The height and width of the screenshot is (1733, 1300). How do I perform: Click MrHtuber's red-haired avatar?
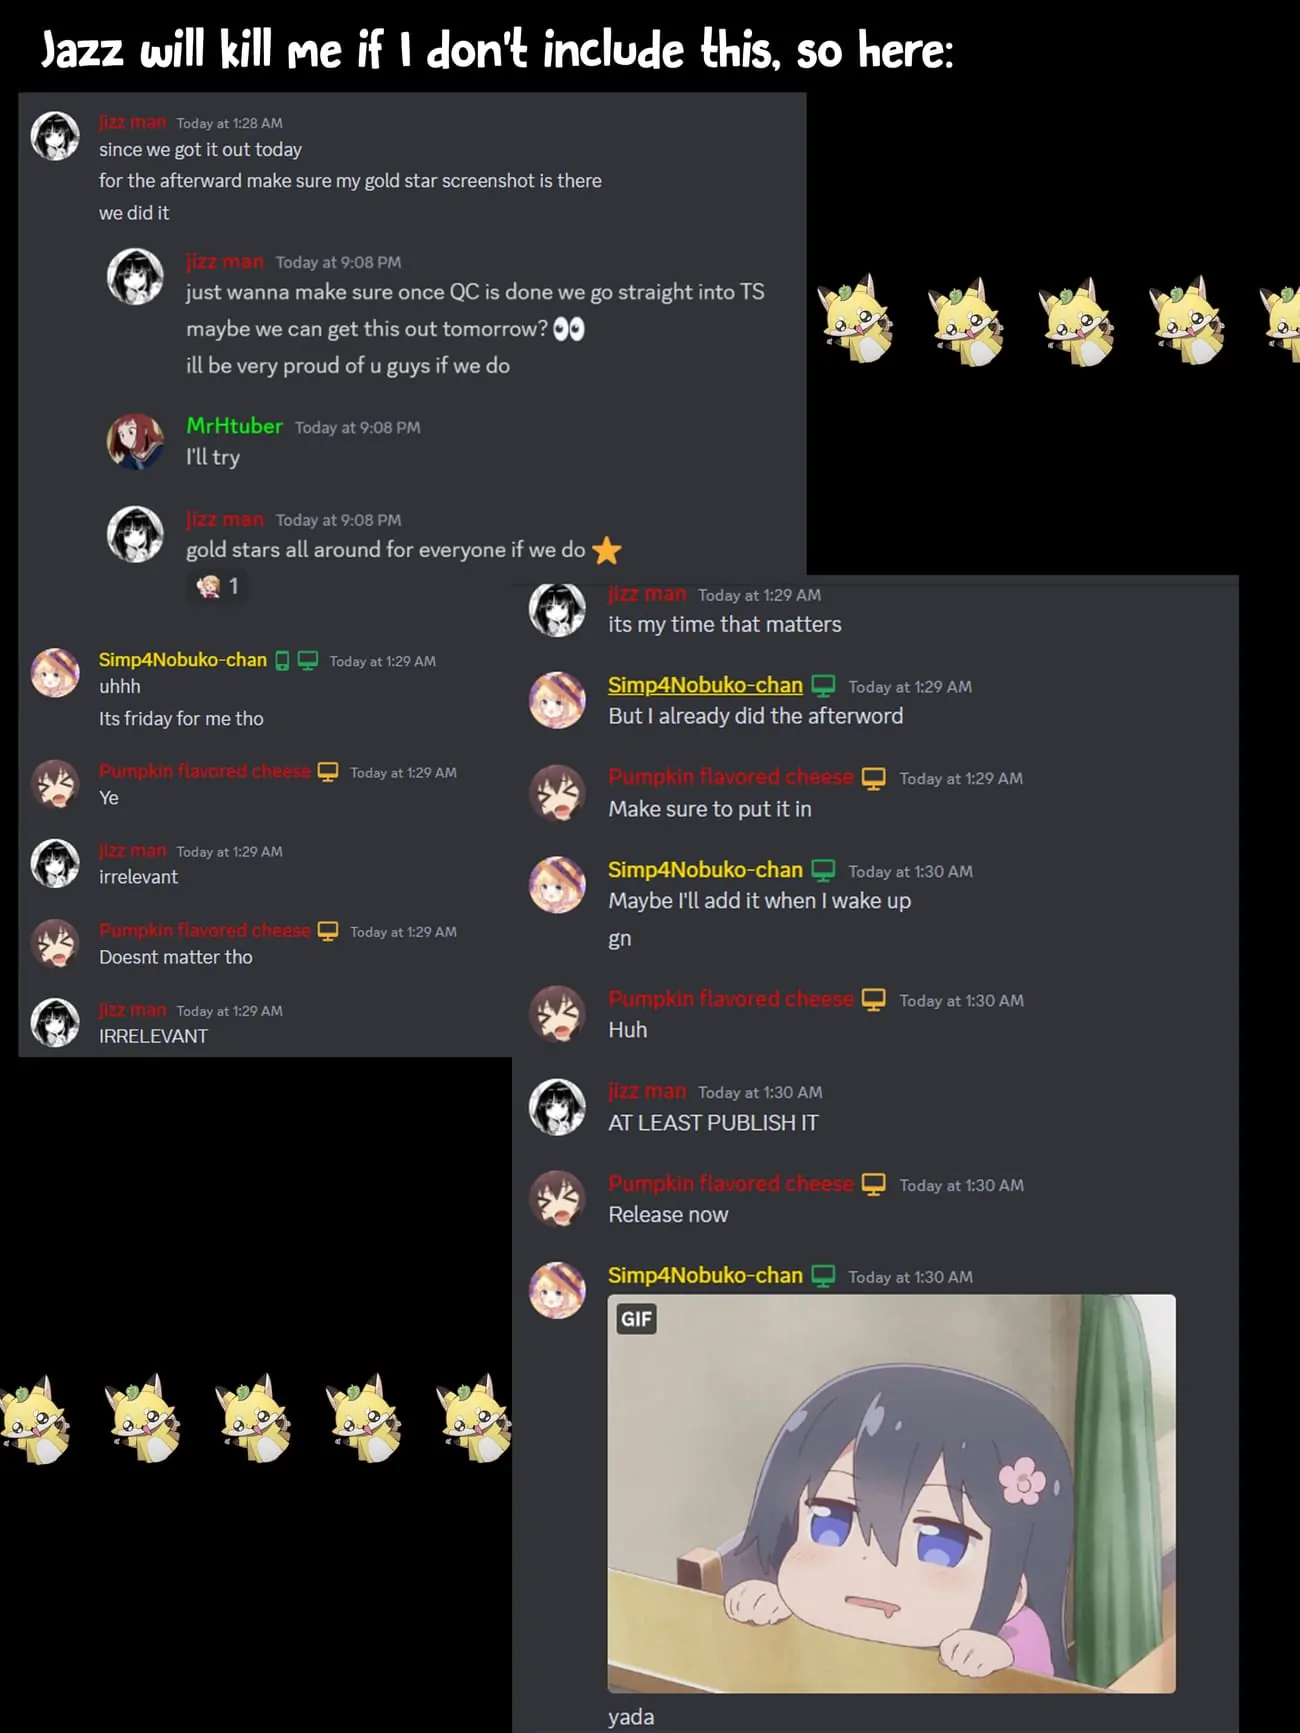click(x=135, y=441)
